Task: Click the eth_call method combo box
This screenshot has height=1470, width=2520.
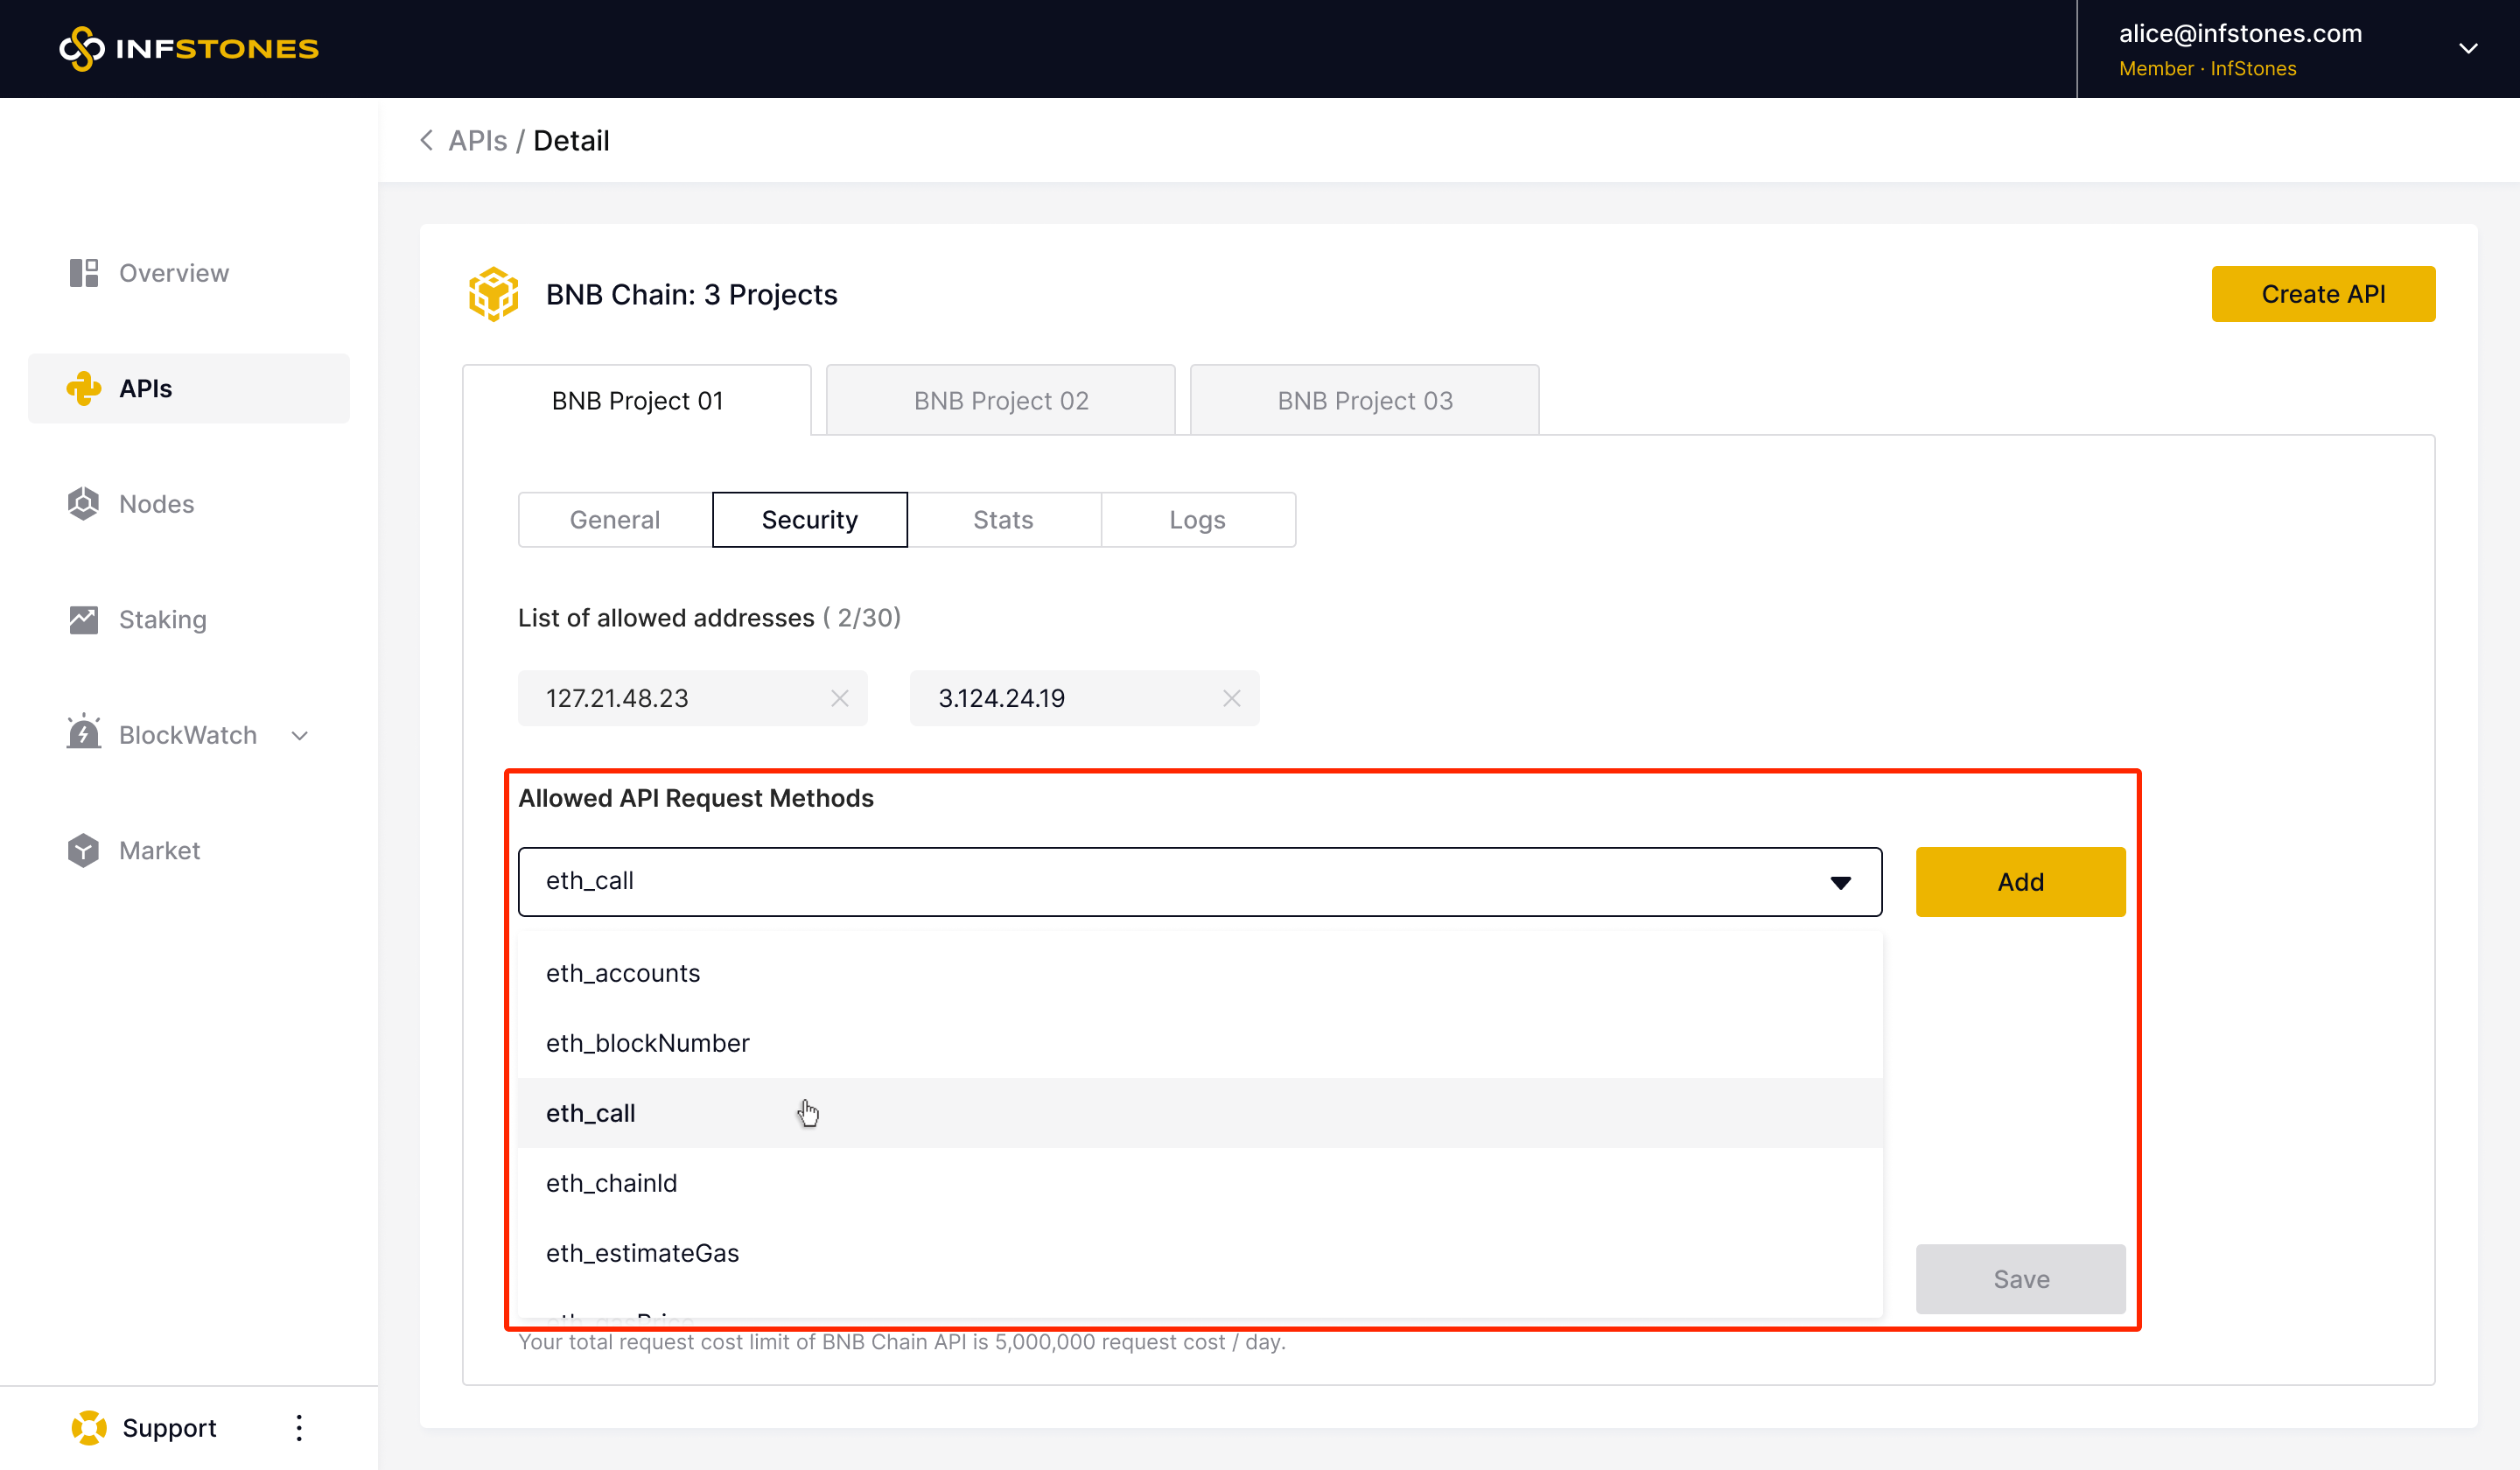Action: tap(1200, 882)
